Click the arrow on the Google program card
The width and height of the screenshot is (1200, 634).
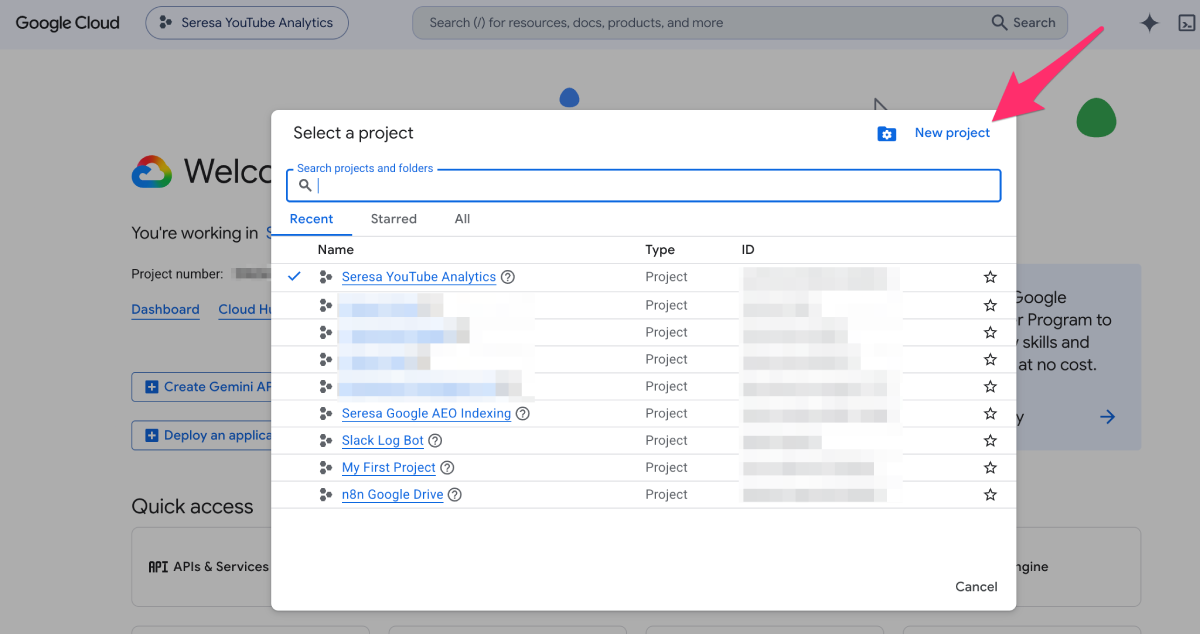[x=1107, y=417]
